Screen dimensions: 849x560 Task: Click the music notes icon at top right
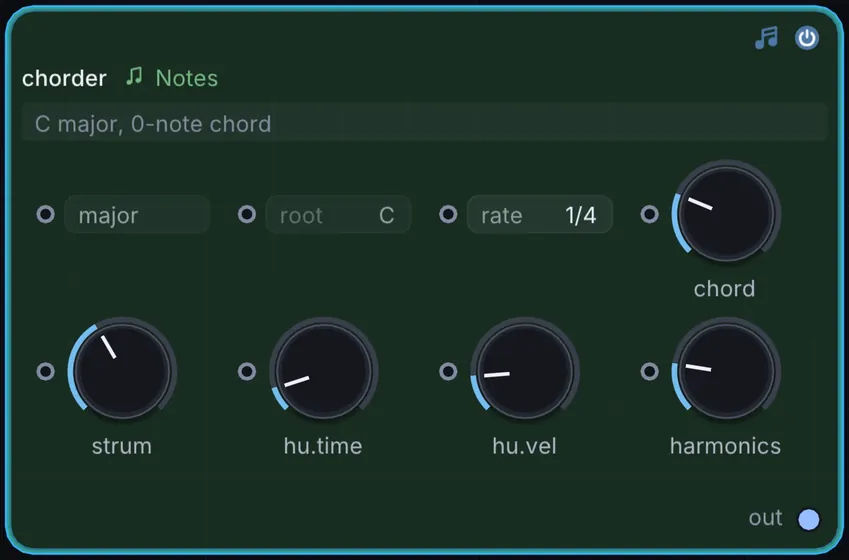(x=766, y=38)
